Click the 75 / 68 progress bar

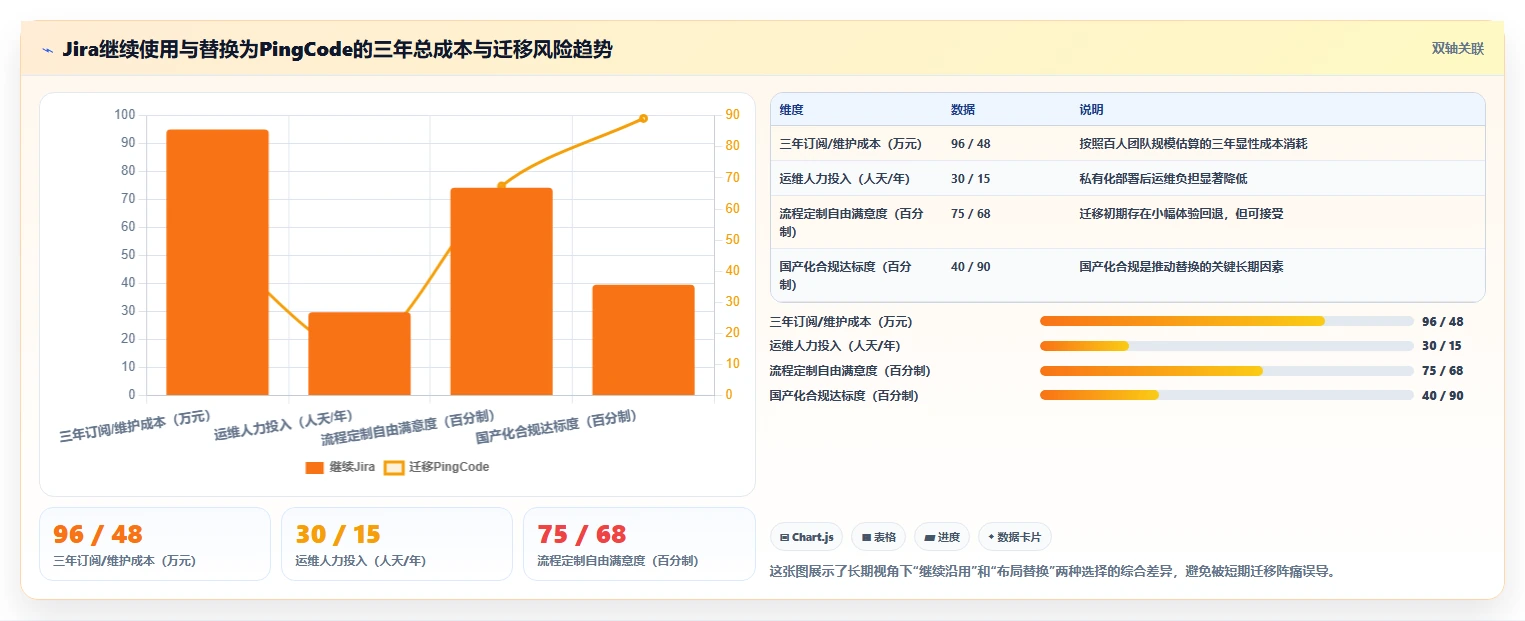coord(1227,370)
